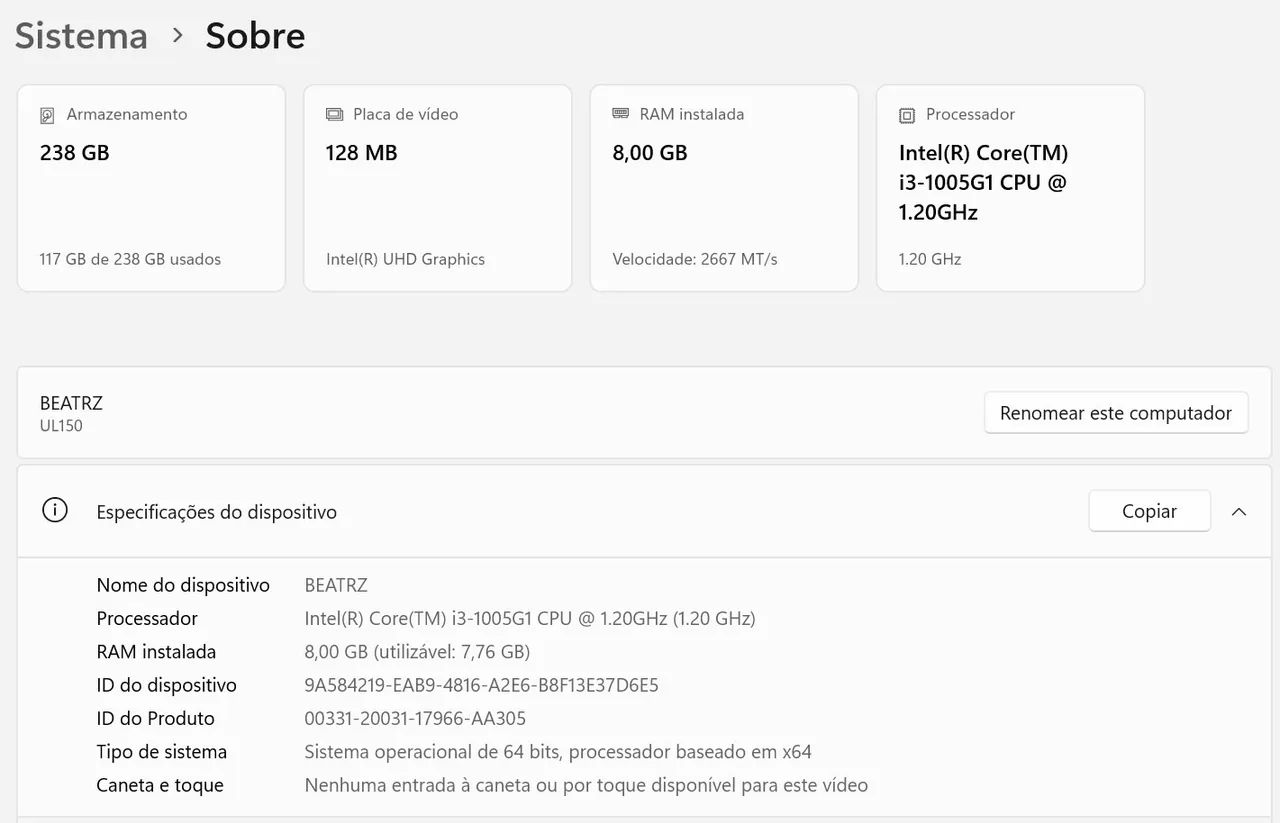Click the video card icon beside Placa de vídeo
The image size is (1280, 823).
(334, 115)
